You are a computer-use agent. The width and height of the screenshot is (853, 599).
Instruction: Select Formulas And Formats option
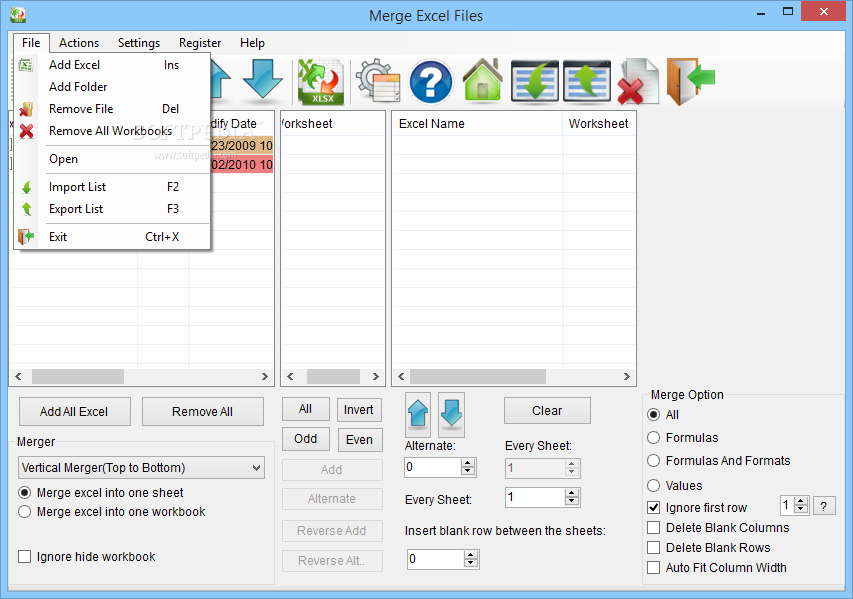[x=654, y=460]
